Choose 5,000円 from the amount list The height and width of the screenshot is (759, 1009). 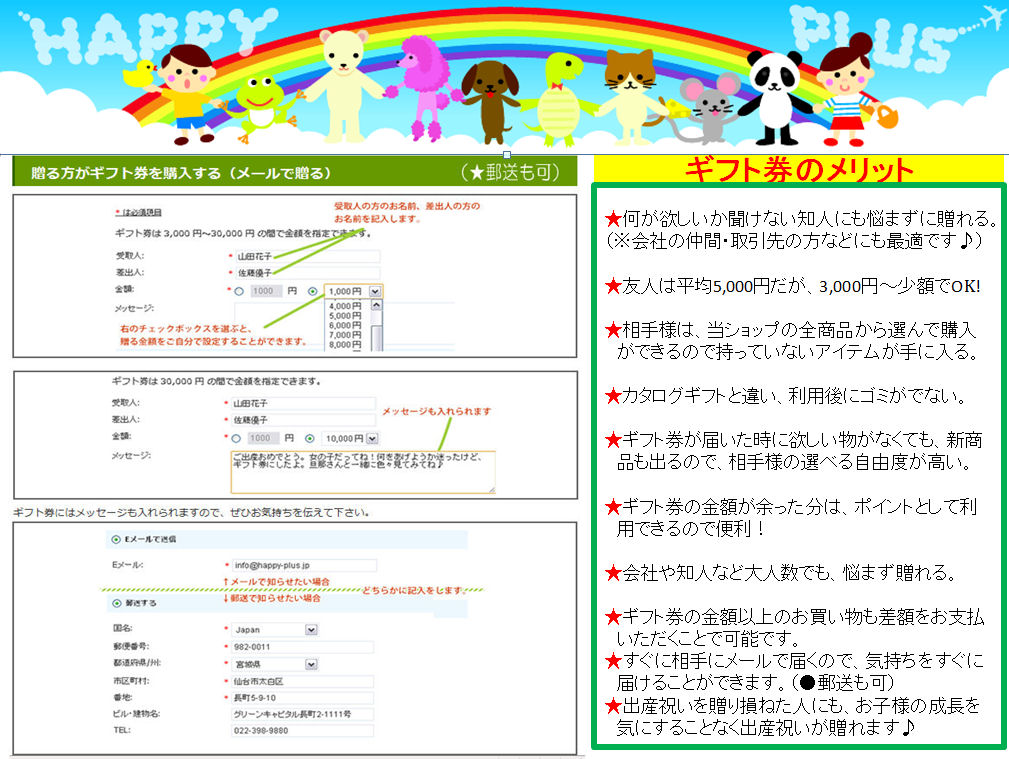tap(345, 316)
